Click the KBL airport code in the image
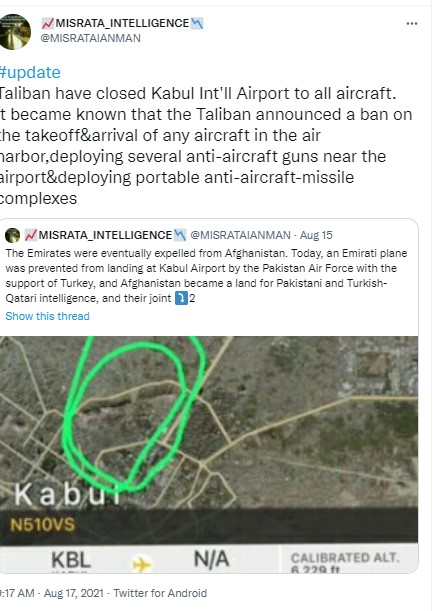Viewport: 435px width, 611px height. (71, 561)
